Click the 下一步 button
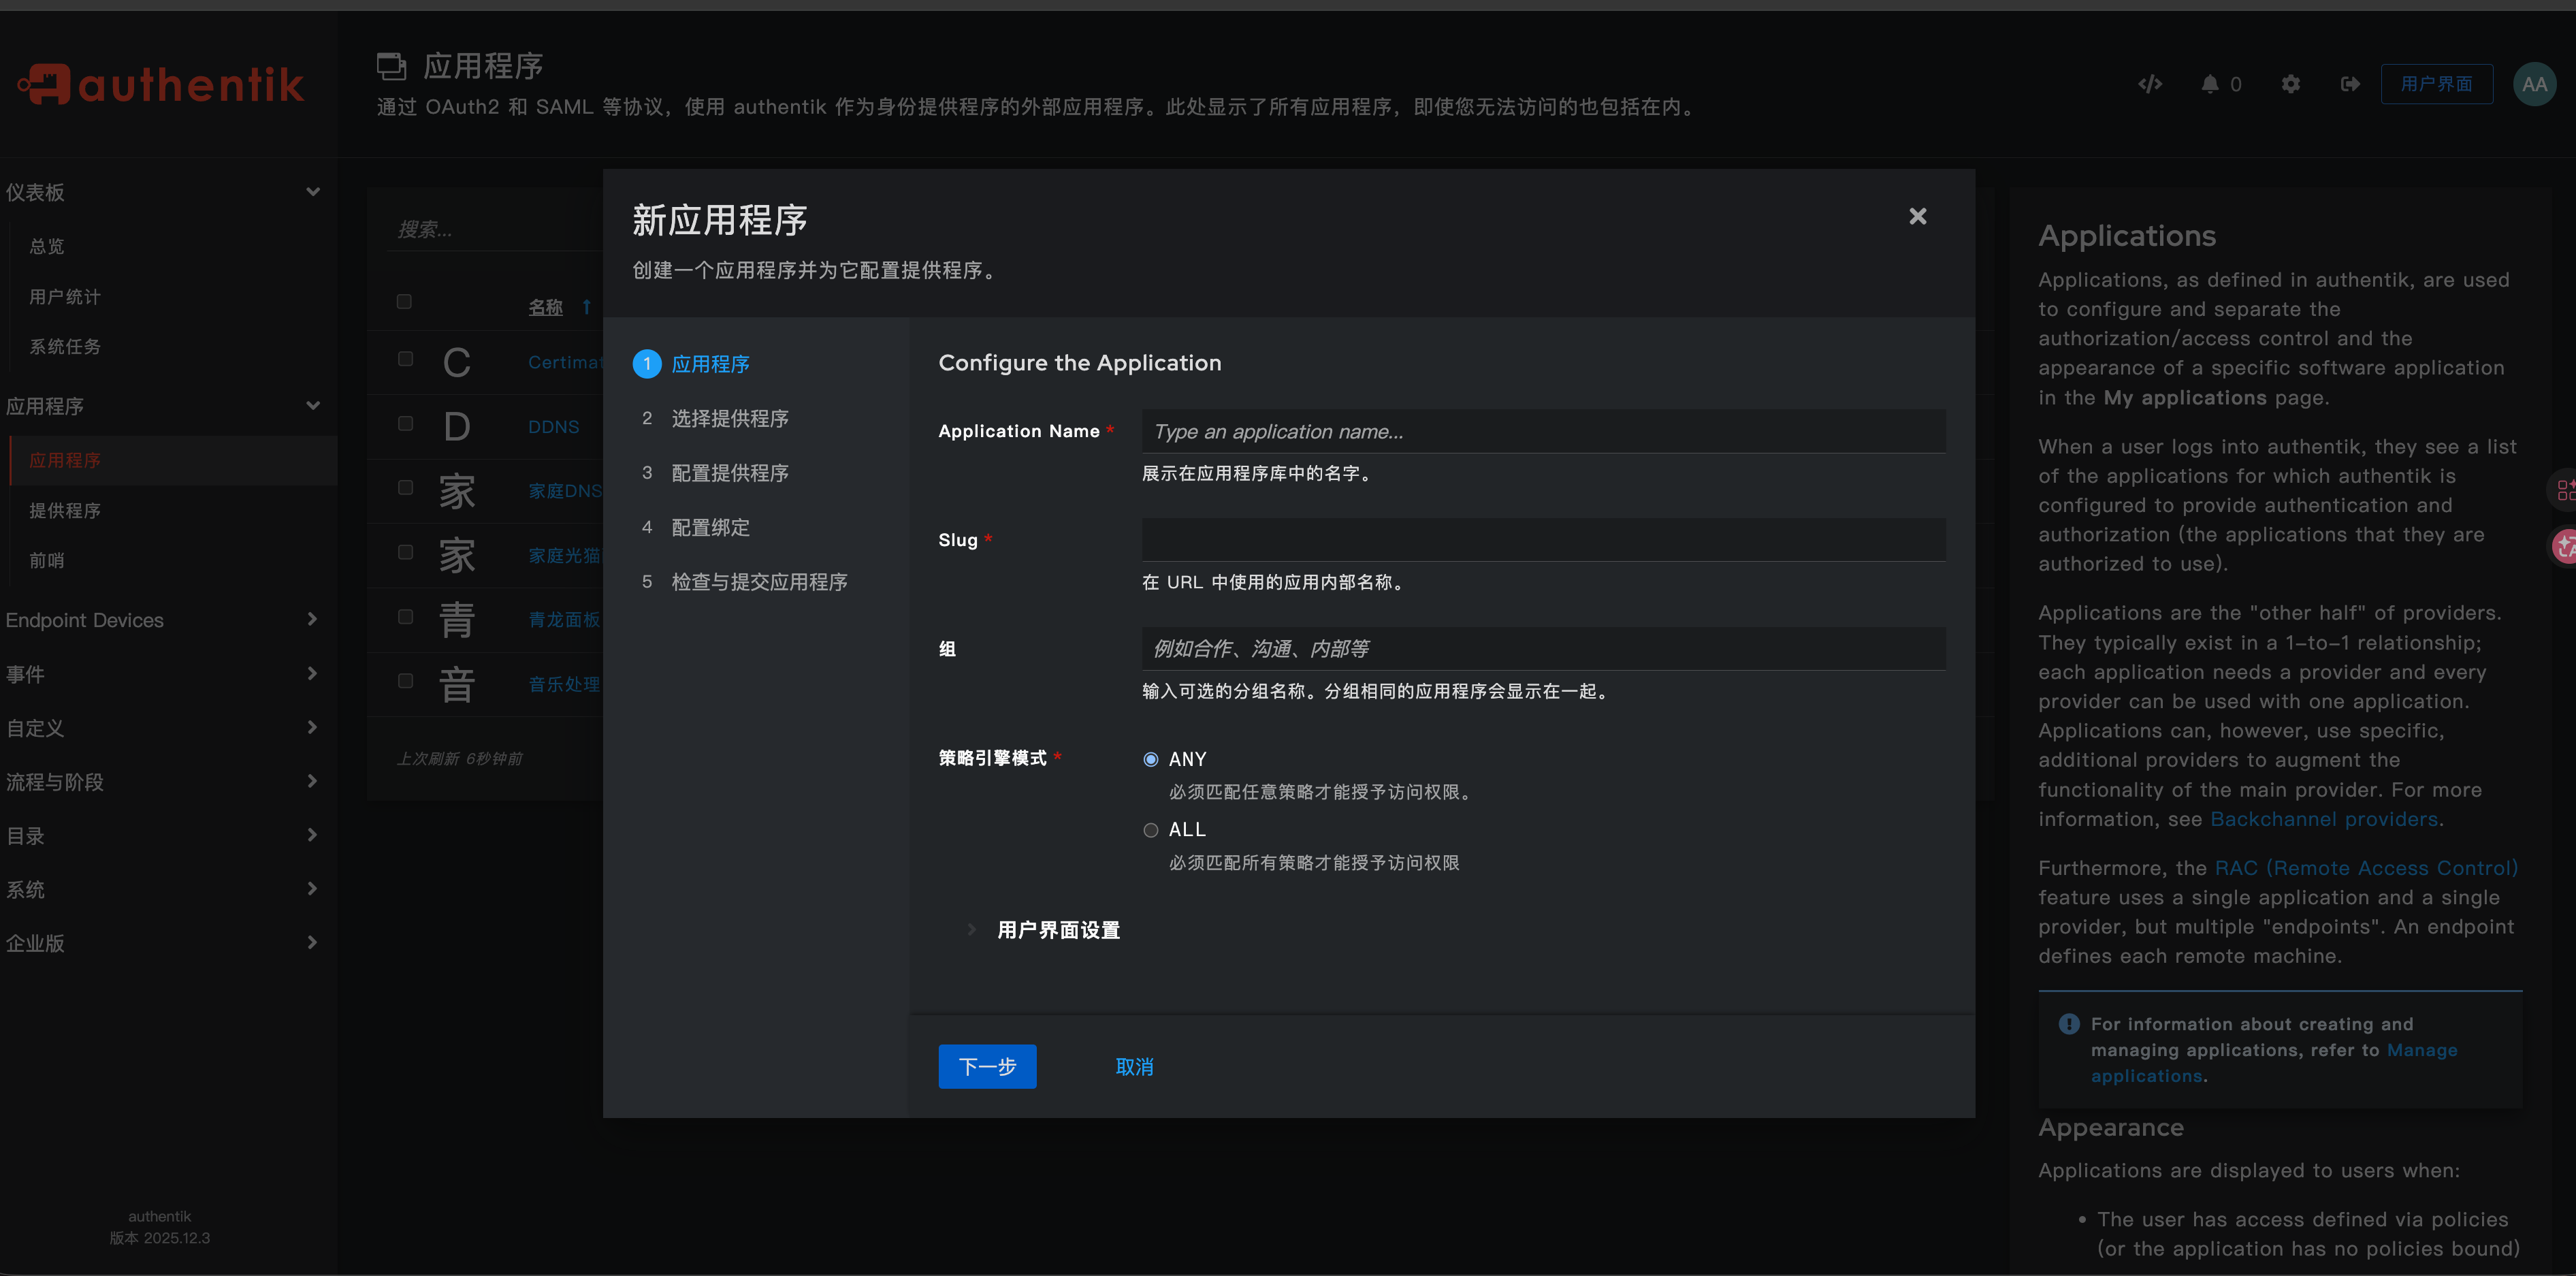2576x1276 pixels. (x=987, y=1067)
